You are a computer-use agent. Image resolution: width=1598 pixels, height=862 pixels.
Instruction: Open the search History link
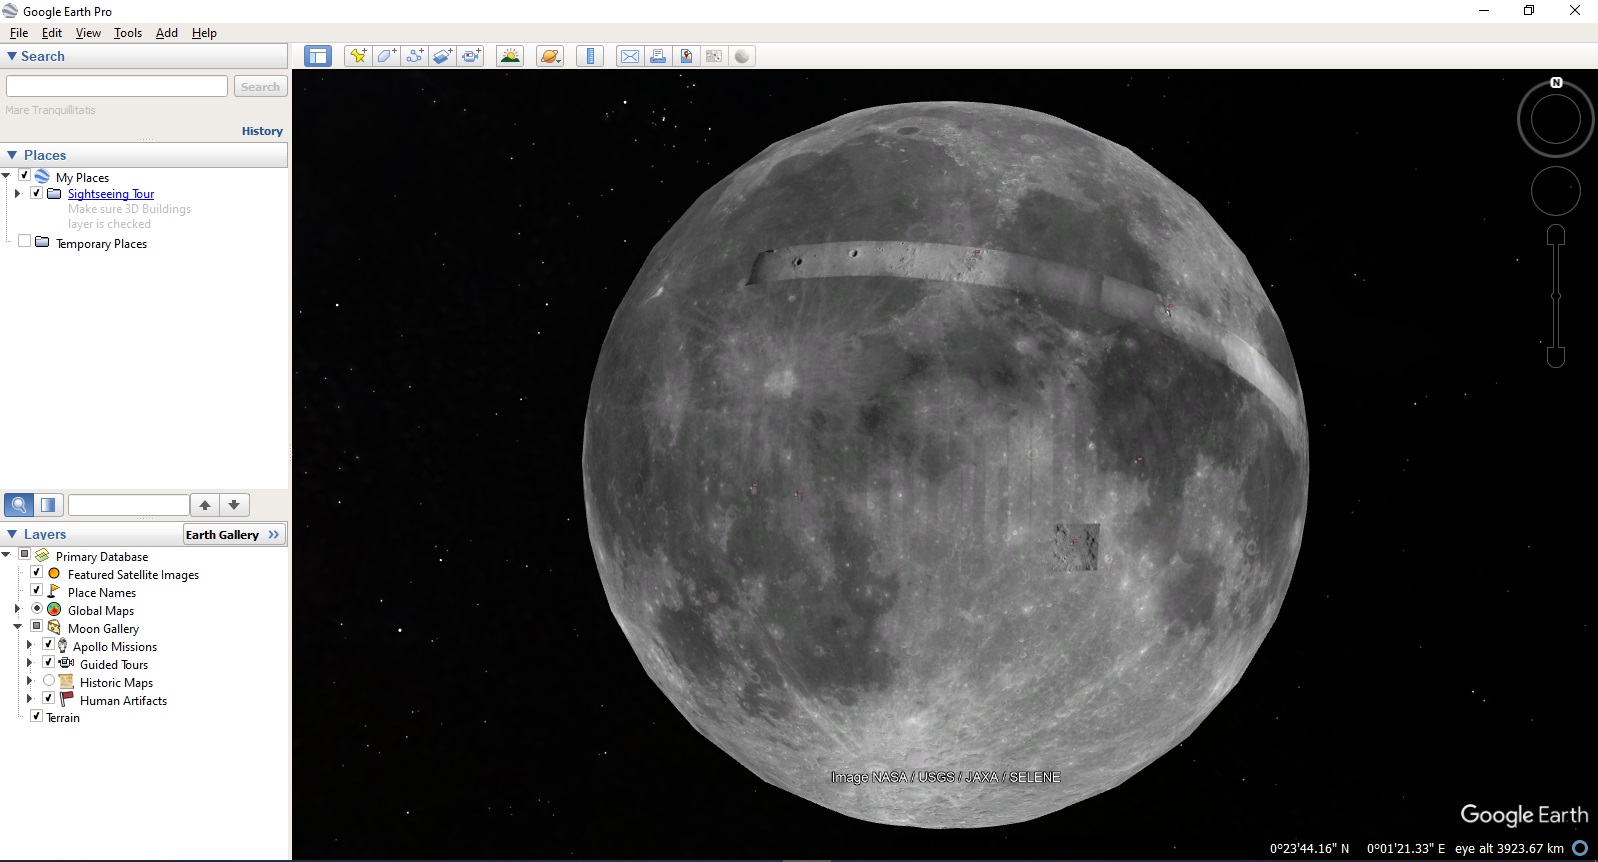(x=262, y=131)
